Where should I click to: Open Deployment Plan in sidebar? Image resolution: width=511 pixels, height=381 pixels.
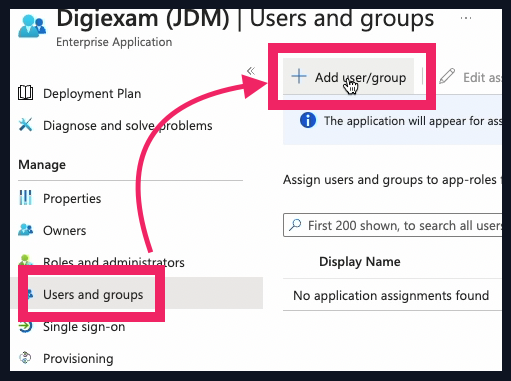92,94
